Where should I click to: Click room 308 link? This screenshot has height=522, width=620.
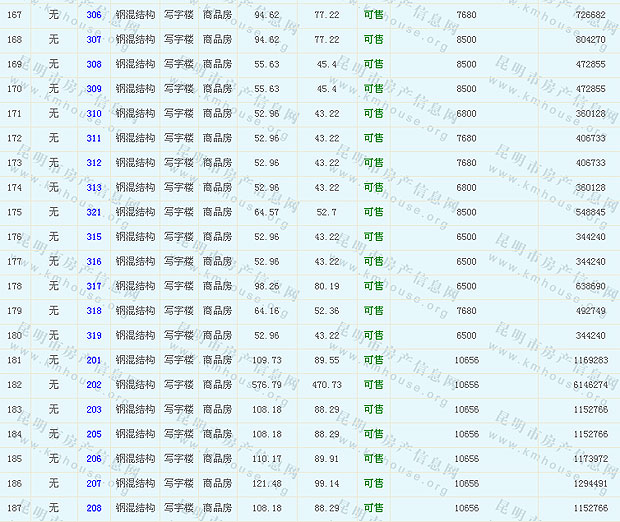[94, 64]
